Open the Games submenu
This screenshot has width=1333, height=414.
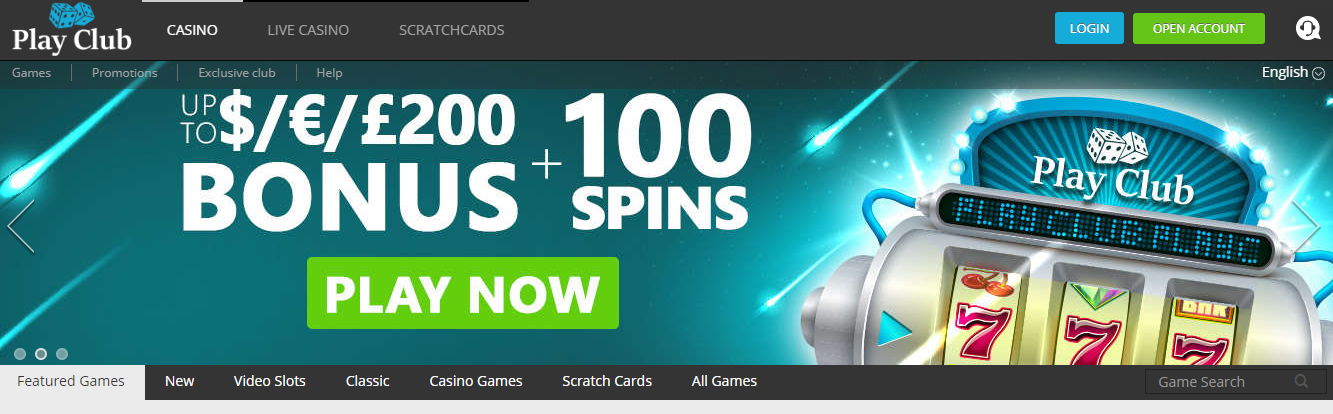click(x=32, y=73)
